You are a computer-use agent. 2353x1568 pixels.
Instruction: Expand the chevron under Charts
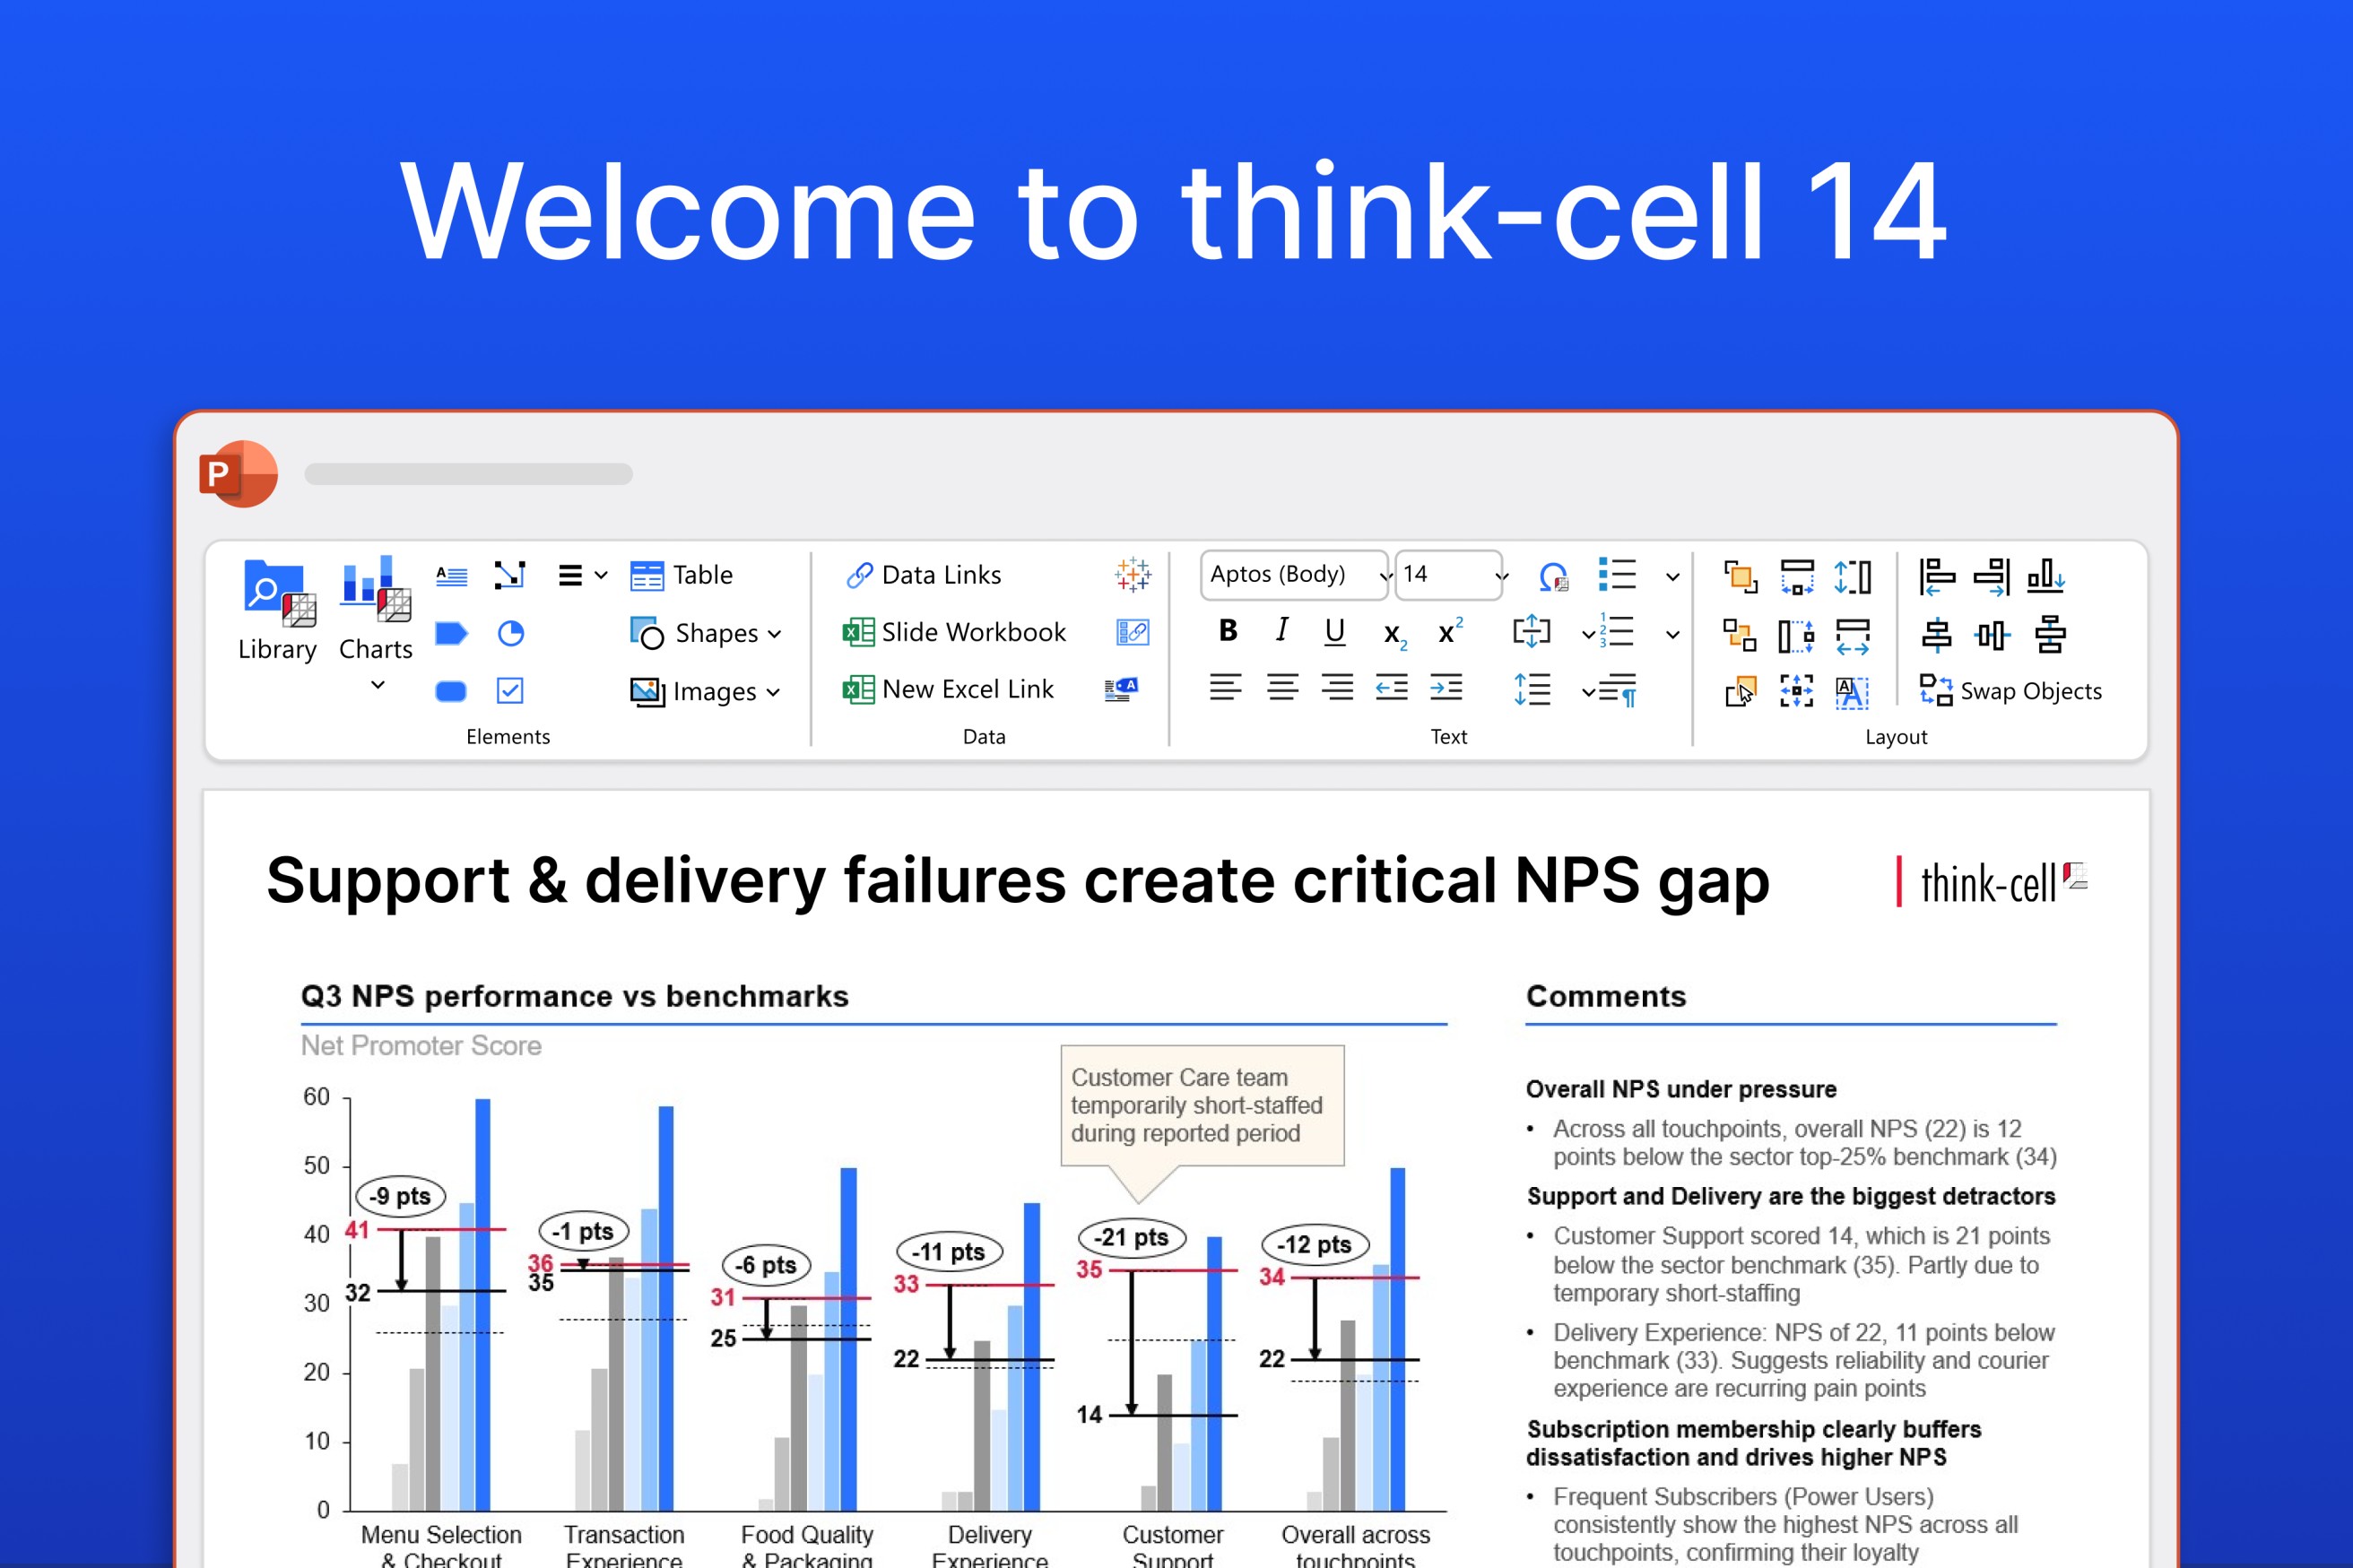(x=378, y=685)
